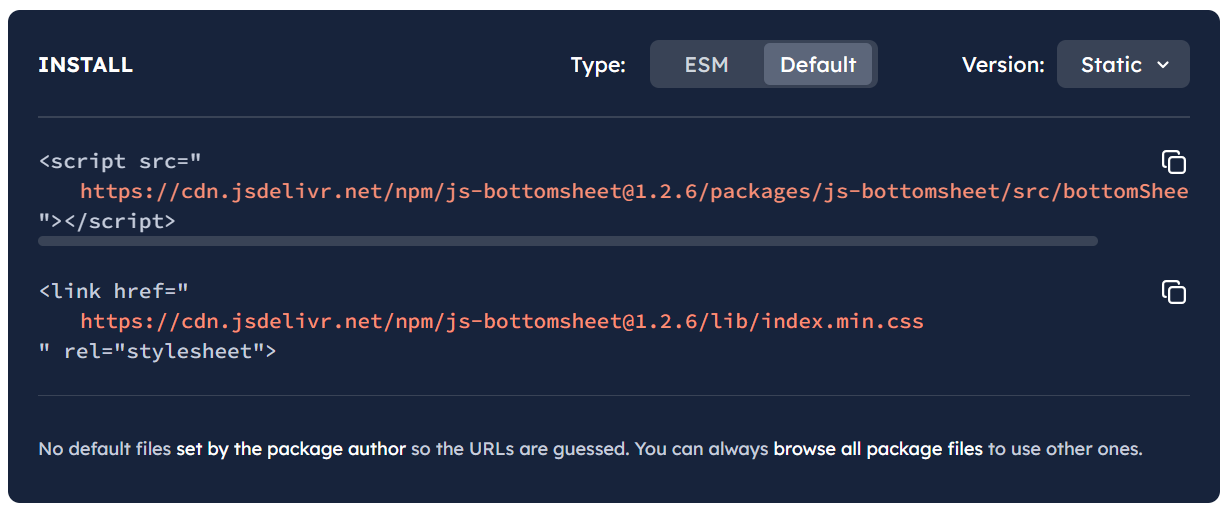Copy the stylesheet link tag snippet
This screenshot has width=1230, height=512.
(1173, 292)
